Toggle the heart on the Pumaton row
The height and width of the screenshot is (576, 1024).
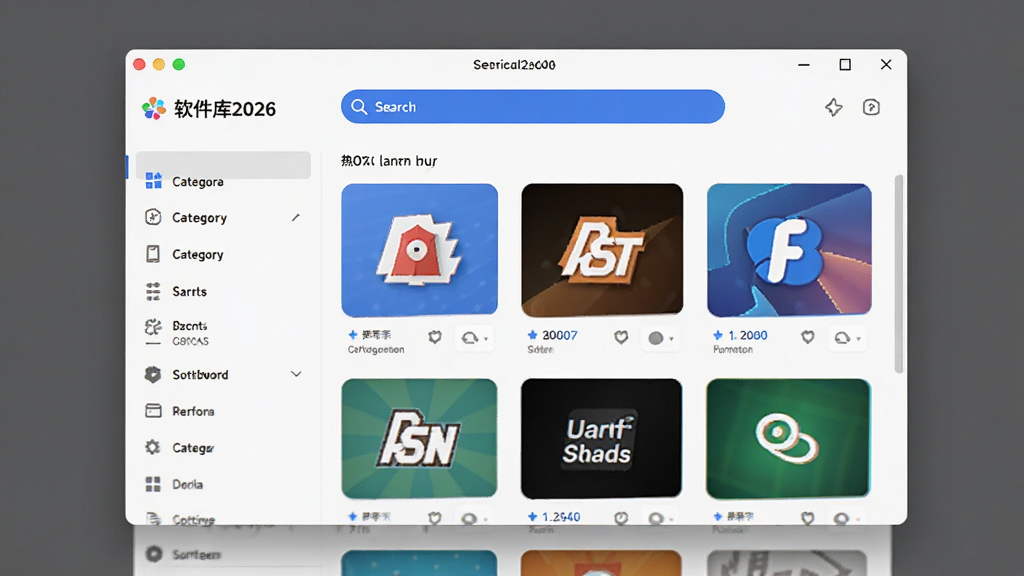[x=808, y=337]
